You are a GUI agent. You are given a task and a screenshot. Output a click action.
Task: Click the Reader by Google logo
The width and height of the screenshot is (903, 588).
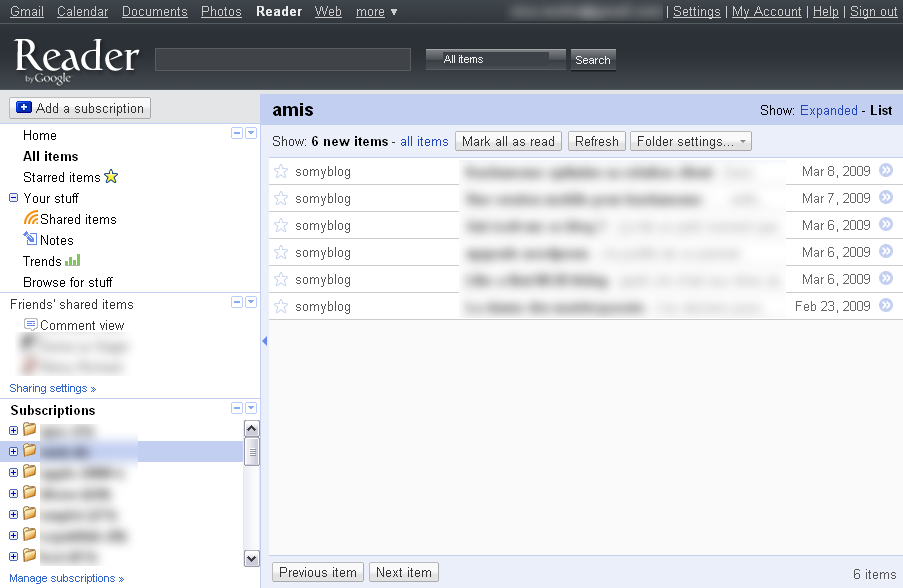click(76, 60)
